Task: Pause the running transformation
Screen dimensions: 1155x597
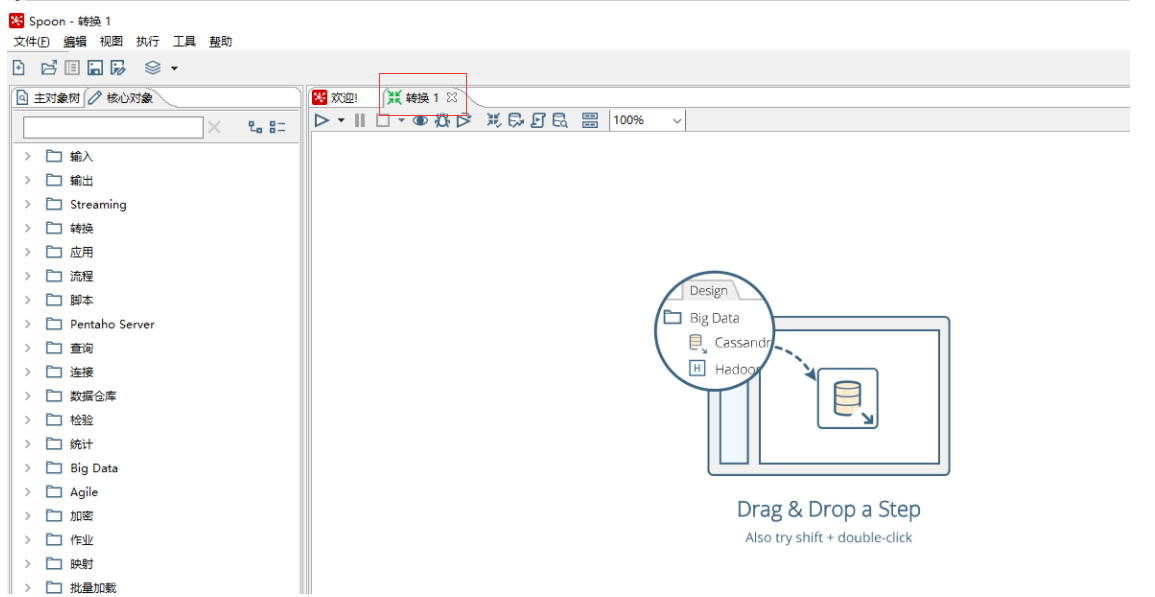Action: point(360,120)
